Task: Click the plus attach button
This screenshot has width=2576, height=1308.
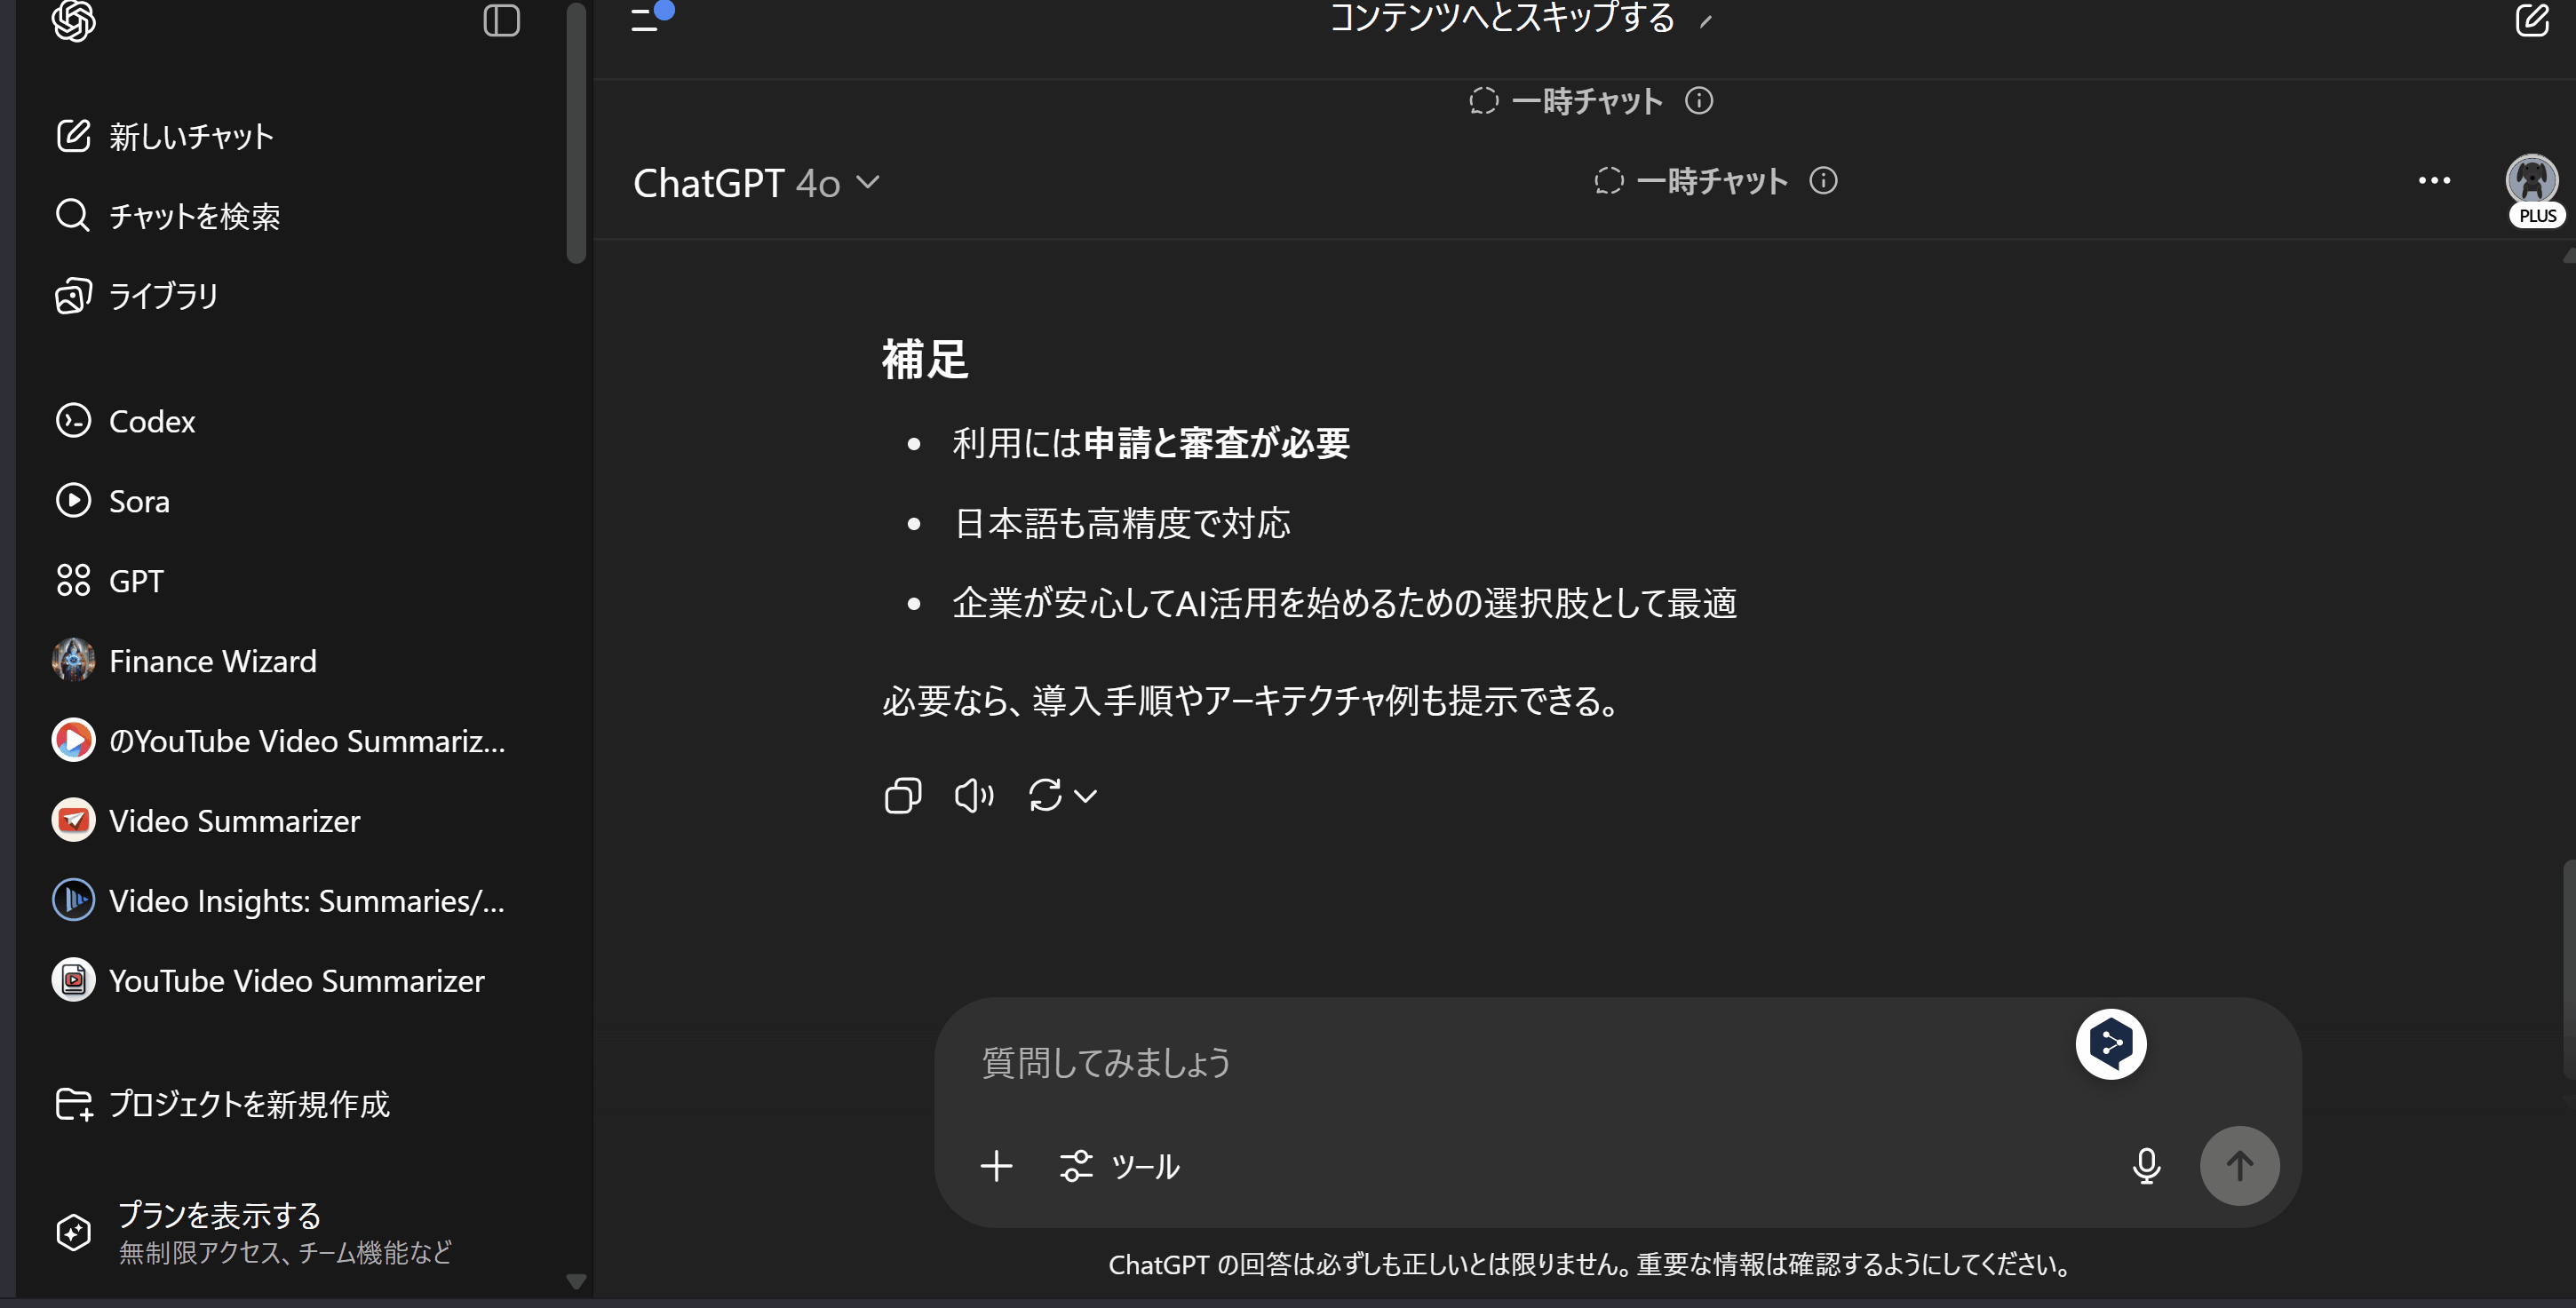Action: tap(996, 1166)
